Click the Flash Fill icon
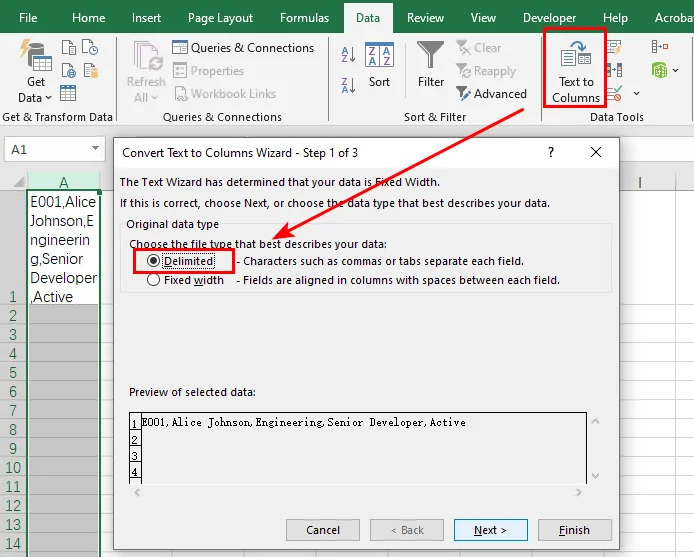Screen dimensions: 694x557 click(x=614, y=47)
